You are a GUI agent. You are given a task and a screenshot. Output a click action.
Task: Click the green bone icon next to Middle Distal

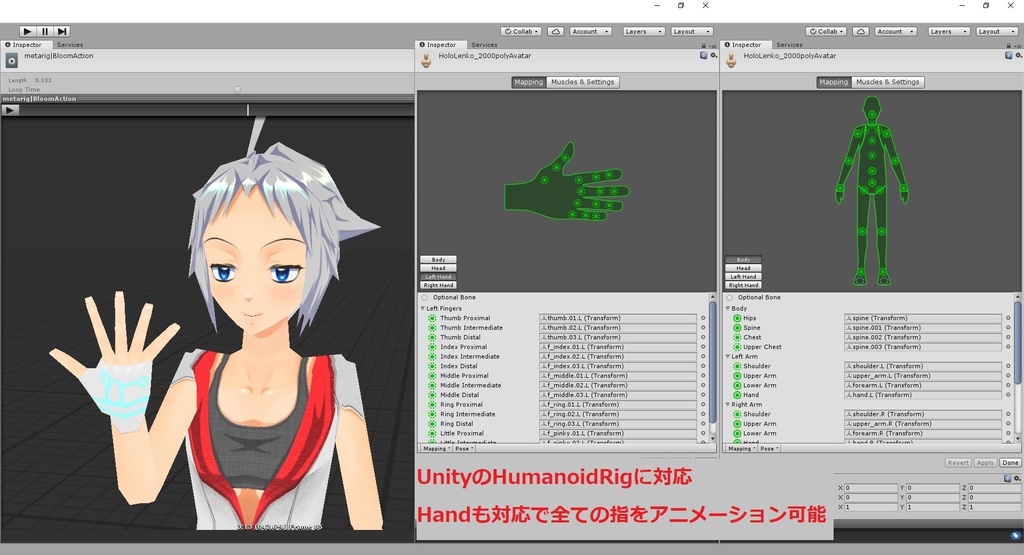click(432, 395)
